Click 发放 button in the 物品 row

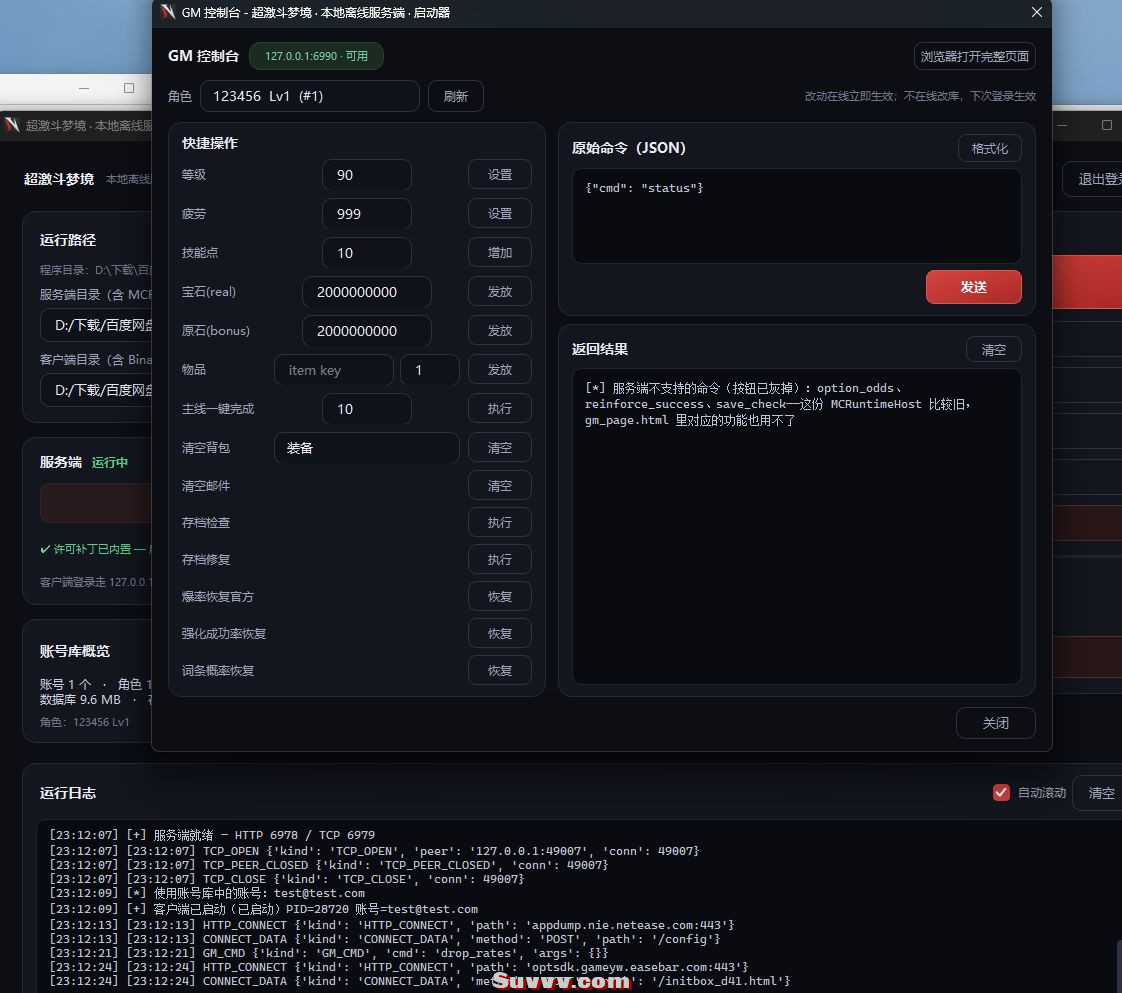(x=499, y=370)
